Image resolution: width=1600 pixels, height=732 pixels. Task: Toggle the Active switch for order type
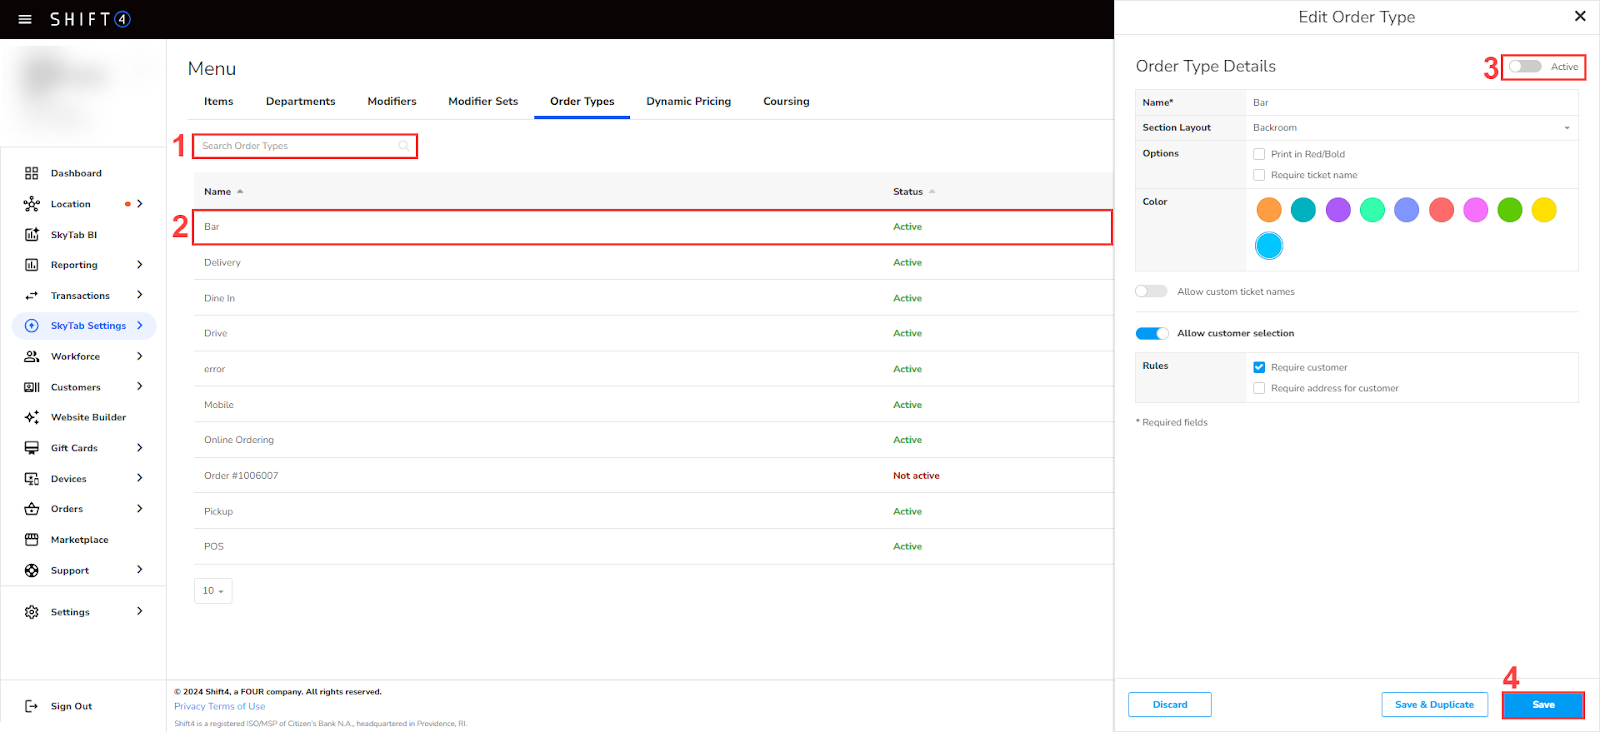coord(1525,67)
